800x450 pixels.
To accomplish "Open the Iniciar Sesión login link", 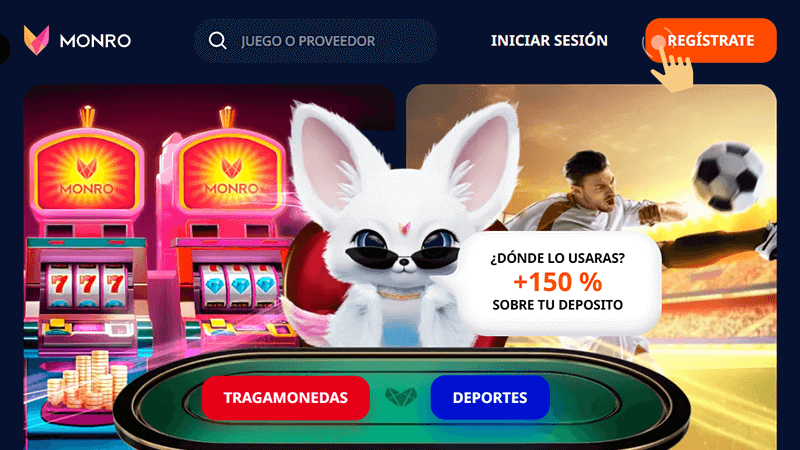I will [x=549, y=40].
